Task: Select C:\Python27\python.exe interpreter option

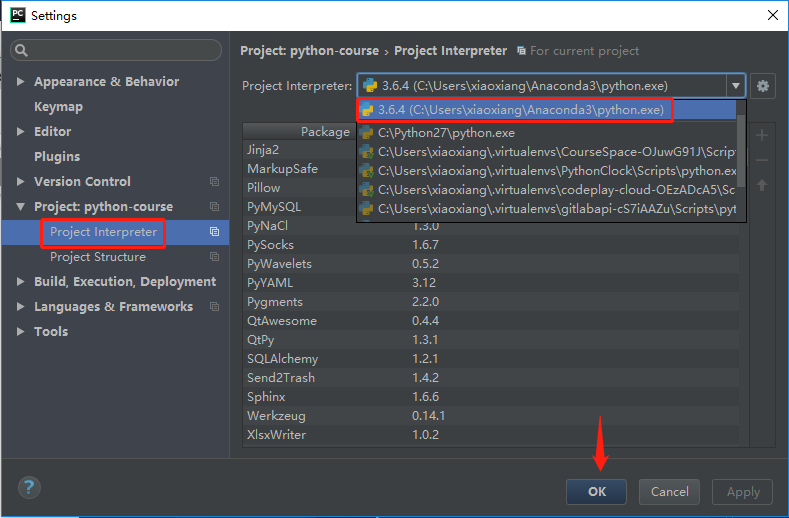Action: [x=547, y=133]
